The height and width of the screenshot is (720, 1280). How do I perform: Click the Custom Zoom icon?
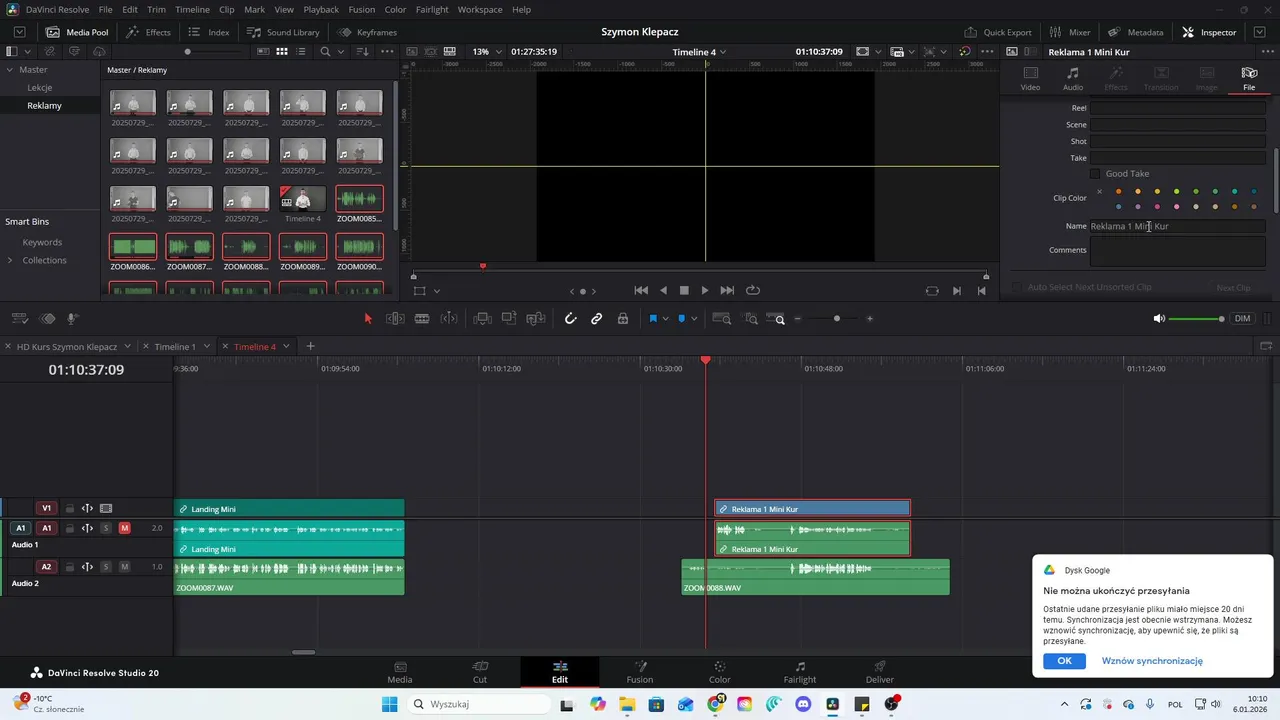click(x=777, y=319)
